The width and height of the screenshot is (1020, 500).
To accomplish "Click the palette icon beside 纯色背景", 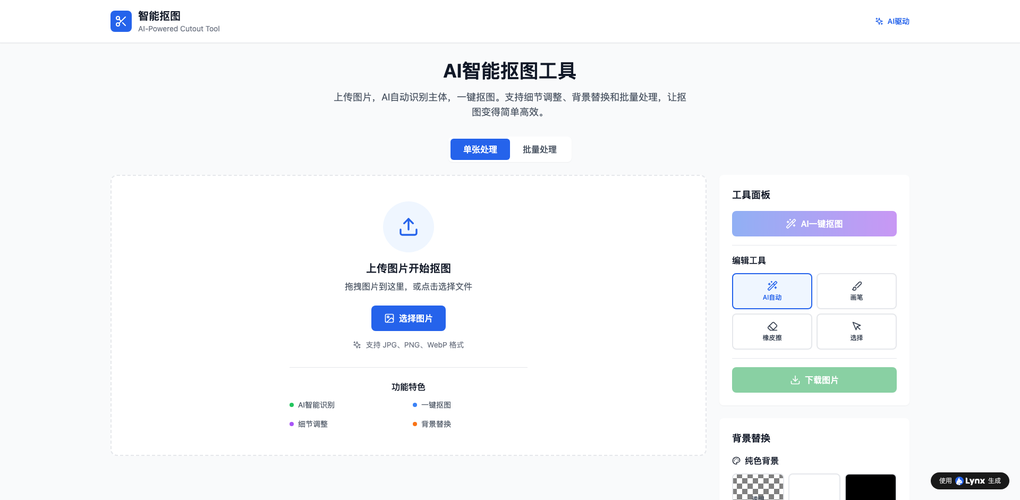I will click(736, 461).
